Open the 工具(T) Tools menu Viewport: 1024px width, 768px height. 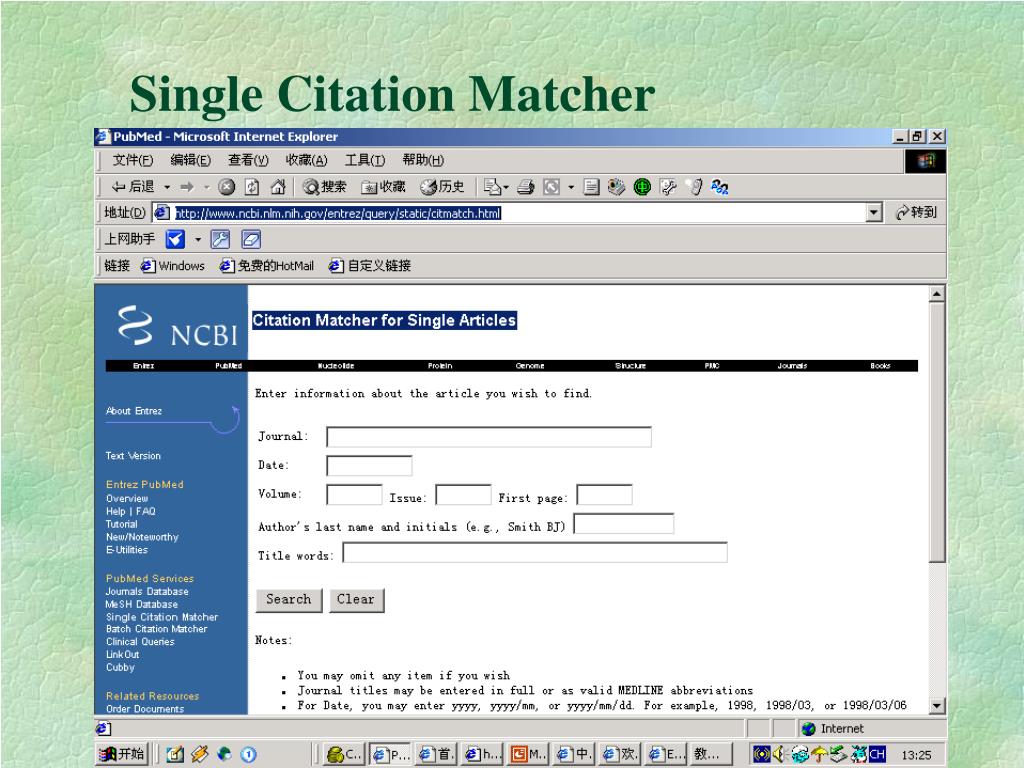365,160
